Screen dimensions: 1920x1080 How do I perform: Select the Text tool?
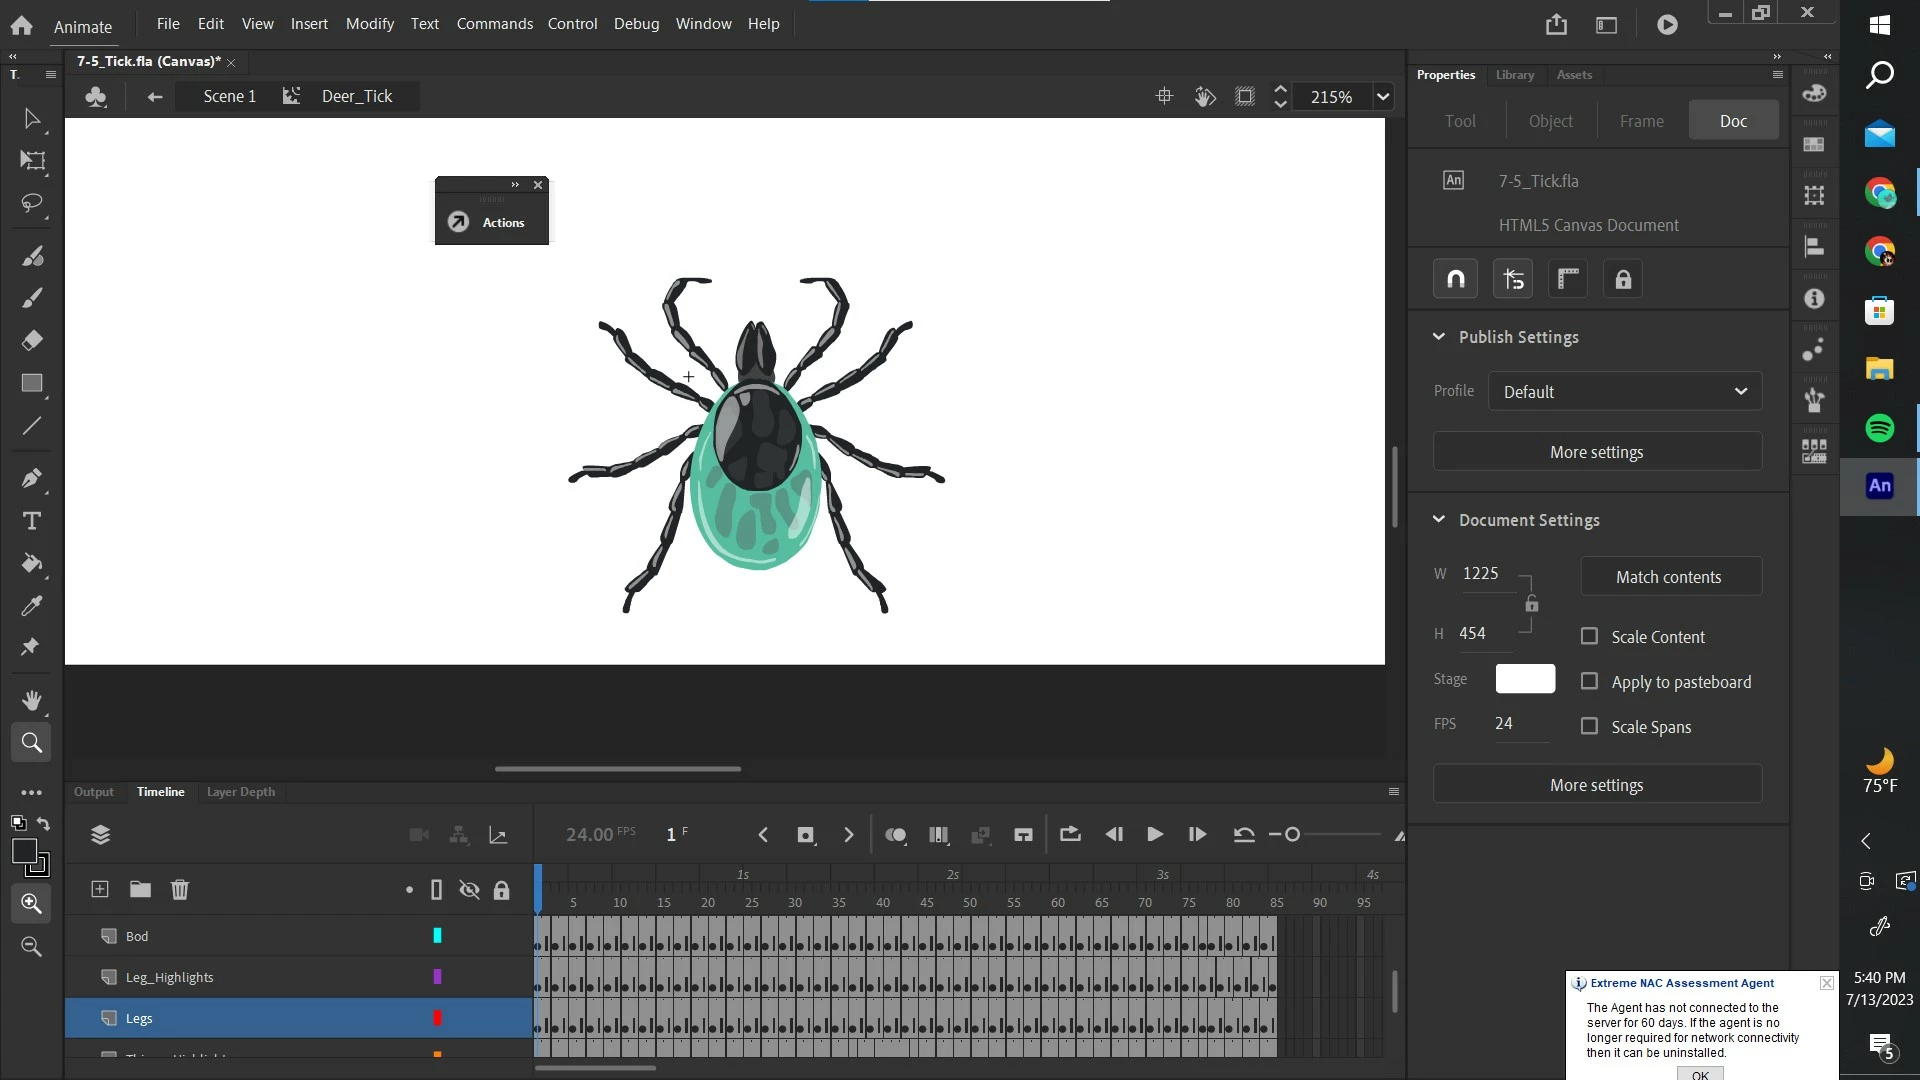coord(32,521)
